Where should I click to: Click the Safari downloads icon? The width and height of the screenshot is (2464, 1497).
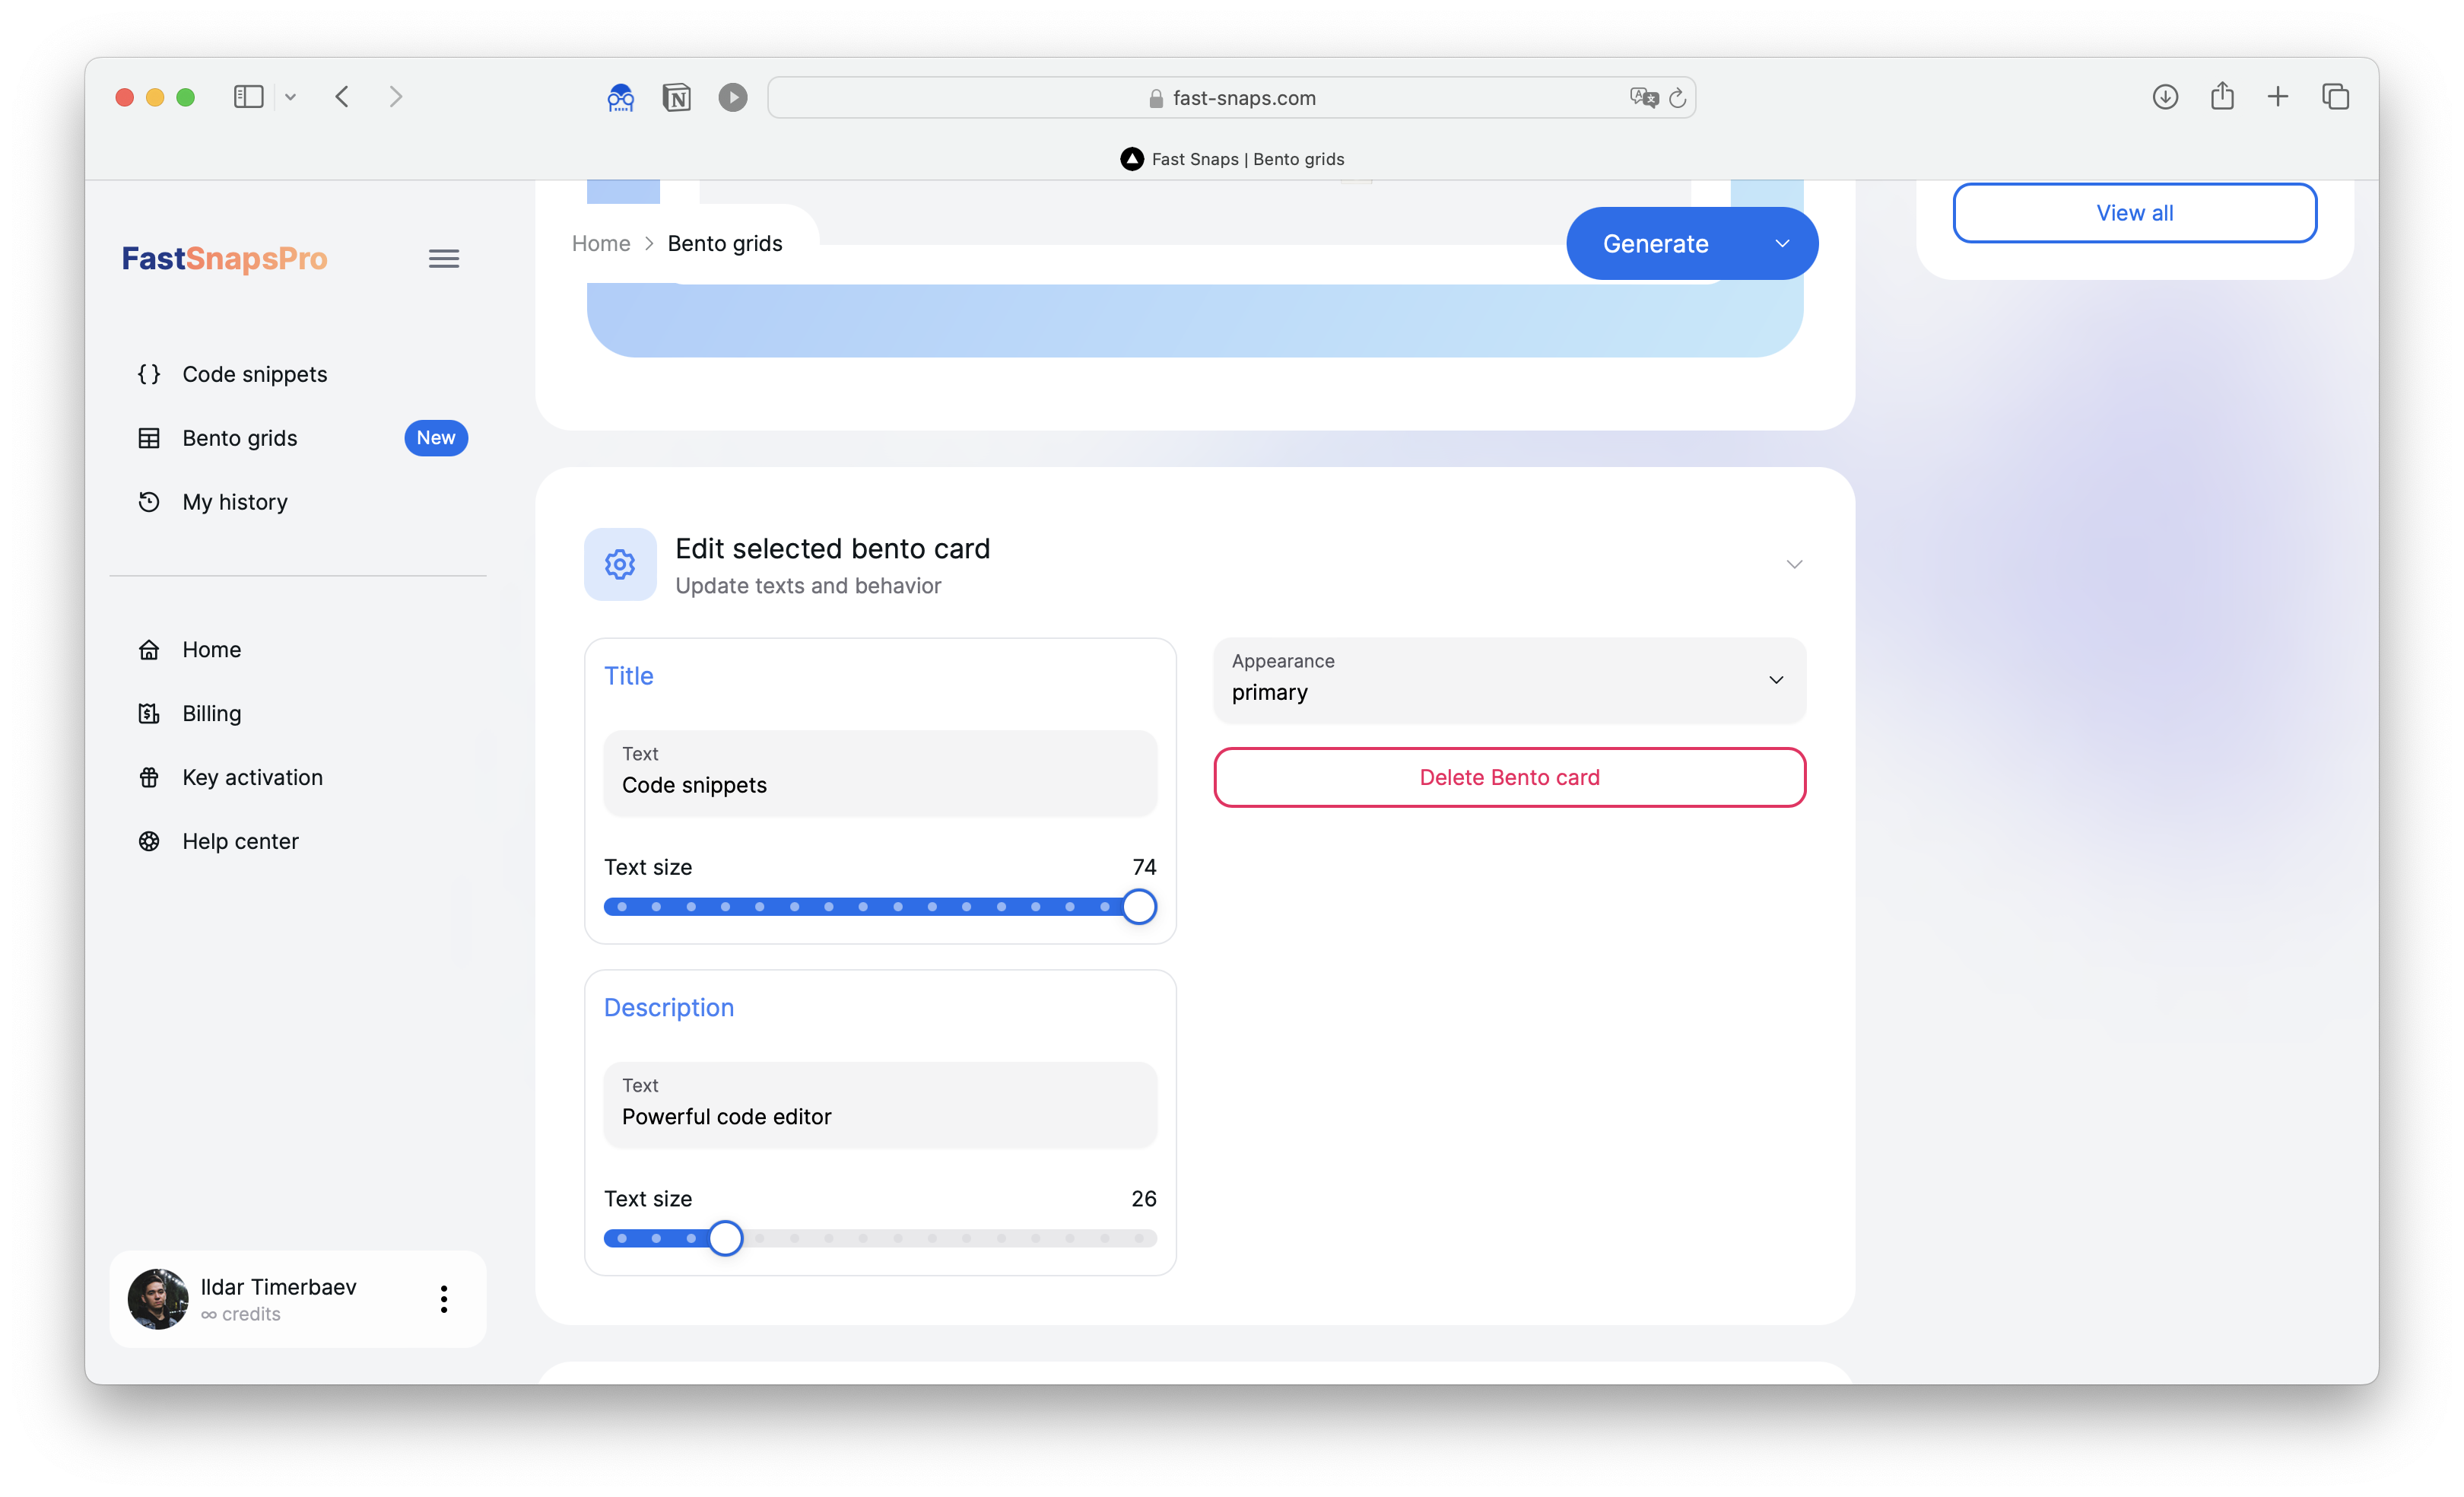pos(2165,97)
